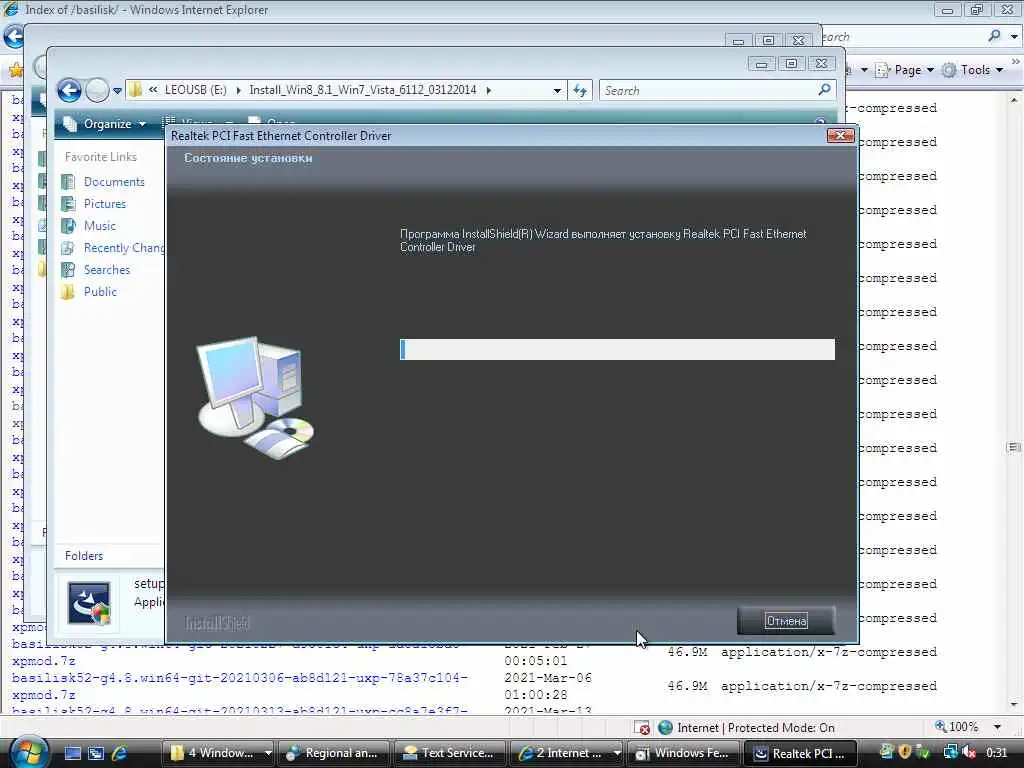Open Pictures in Favorite Links

click(x=104, y=204)
